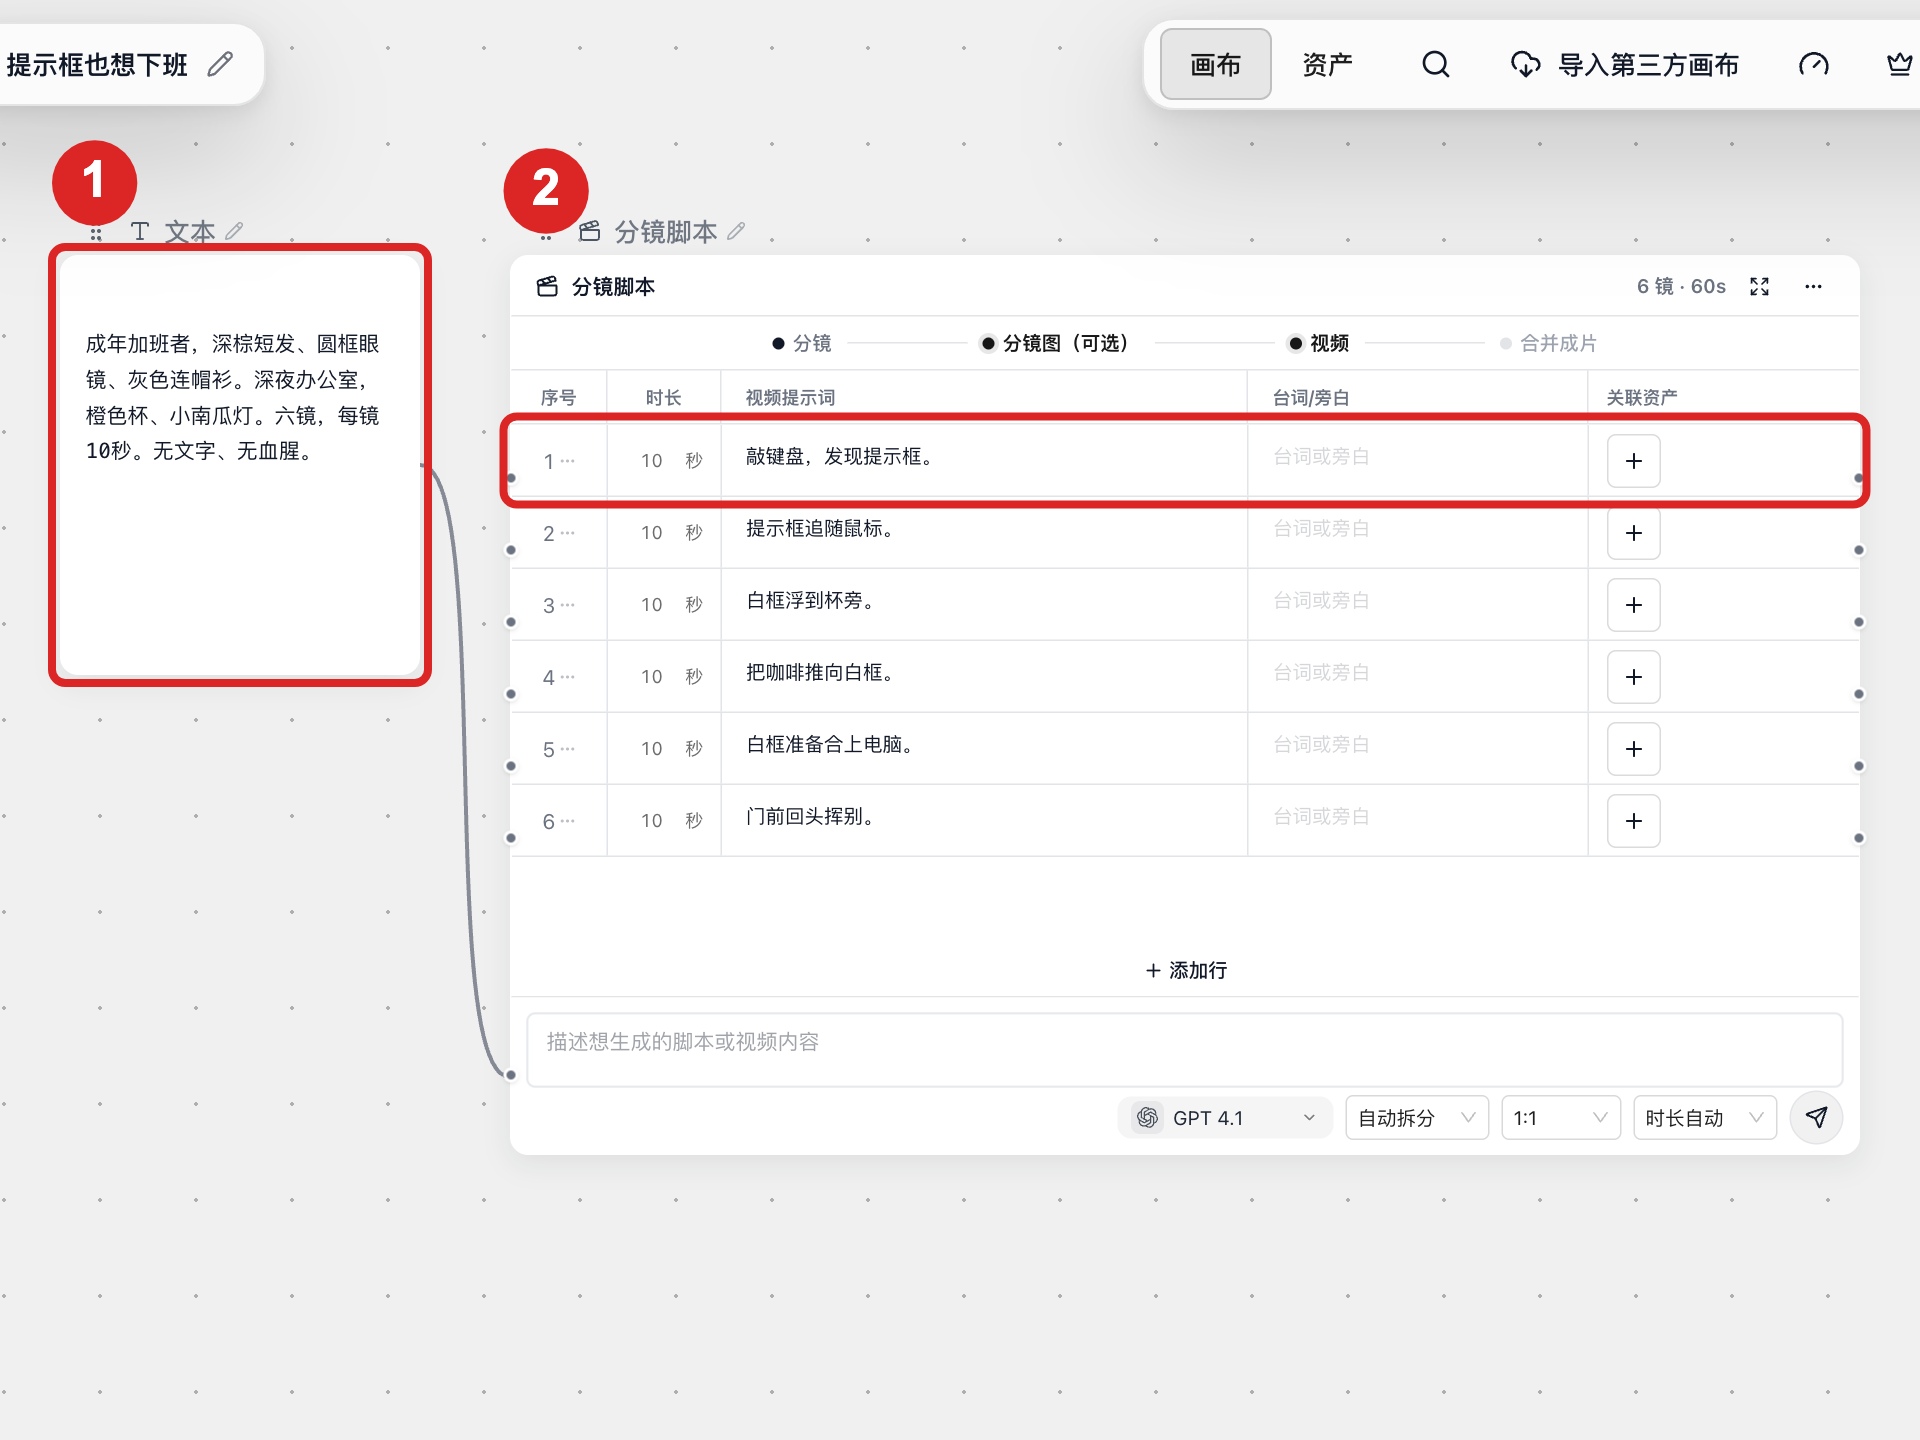Send the script prompt with paper-plane button
Image resolution: width=1920 pixels, height=1440 pixels.
click(x=1816, y=1117)
